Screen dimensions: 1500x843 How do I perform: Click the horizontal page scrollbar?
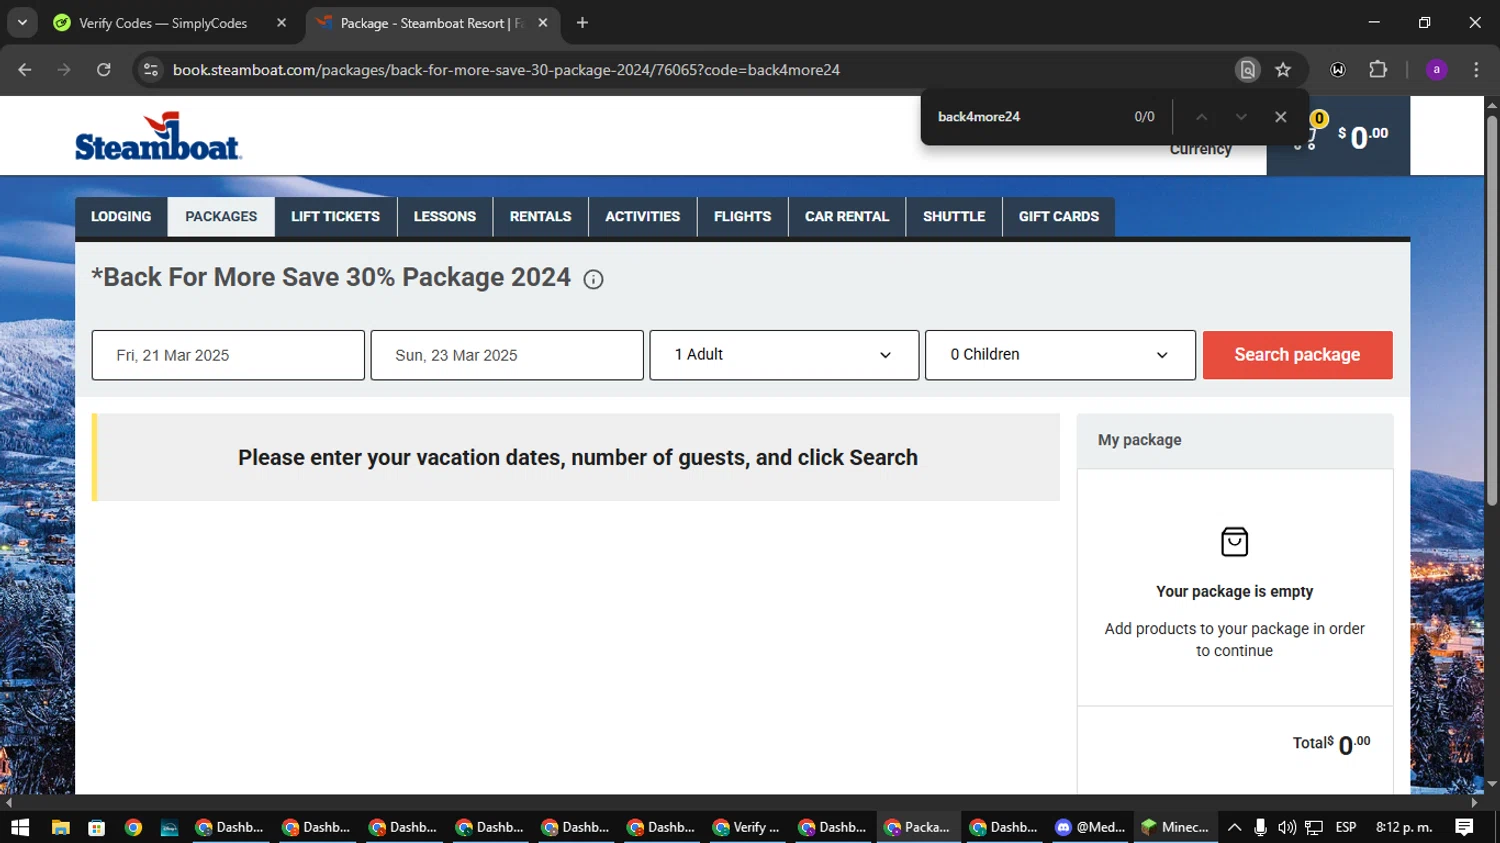pyautogui.click(x=740, y=802)
